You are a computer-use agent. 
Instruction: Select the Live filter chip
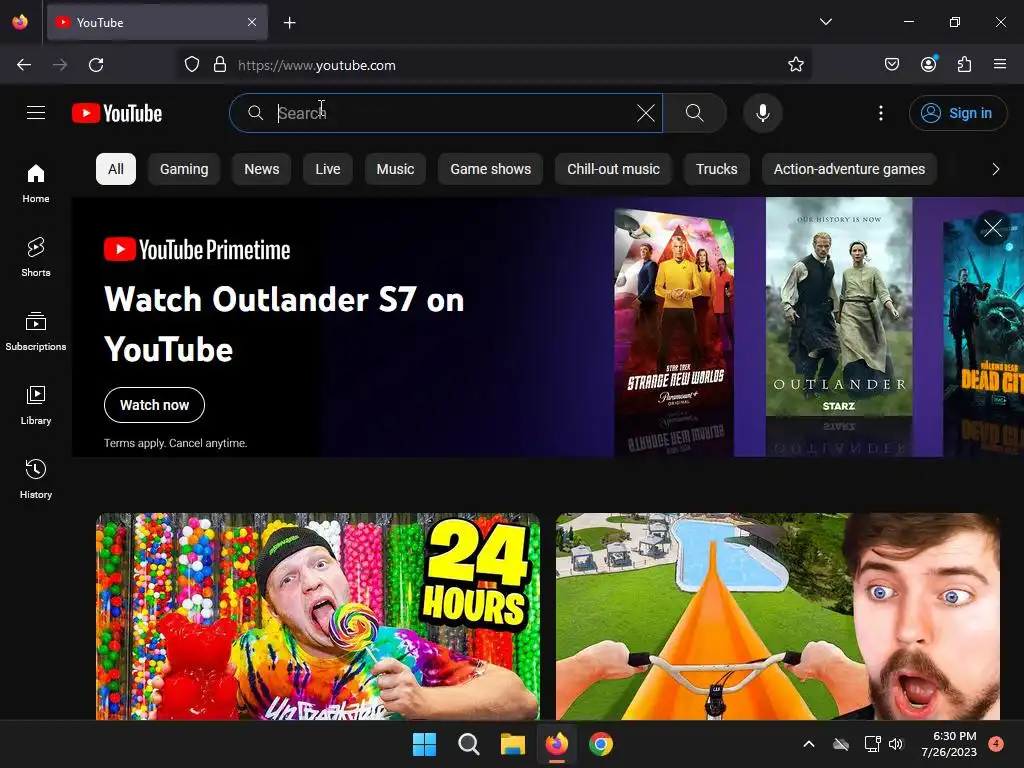[x=328, y=169]
